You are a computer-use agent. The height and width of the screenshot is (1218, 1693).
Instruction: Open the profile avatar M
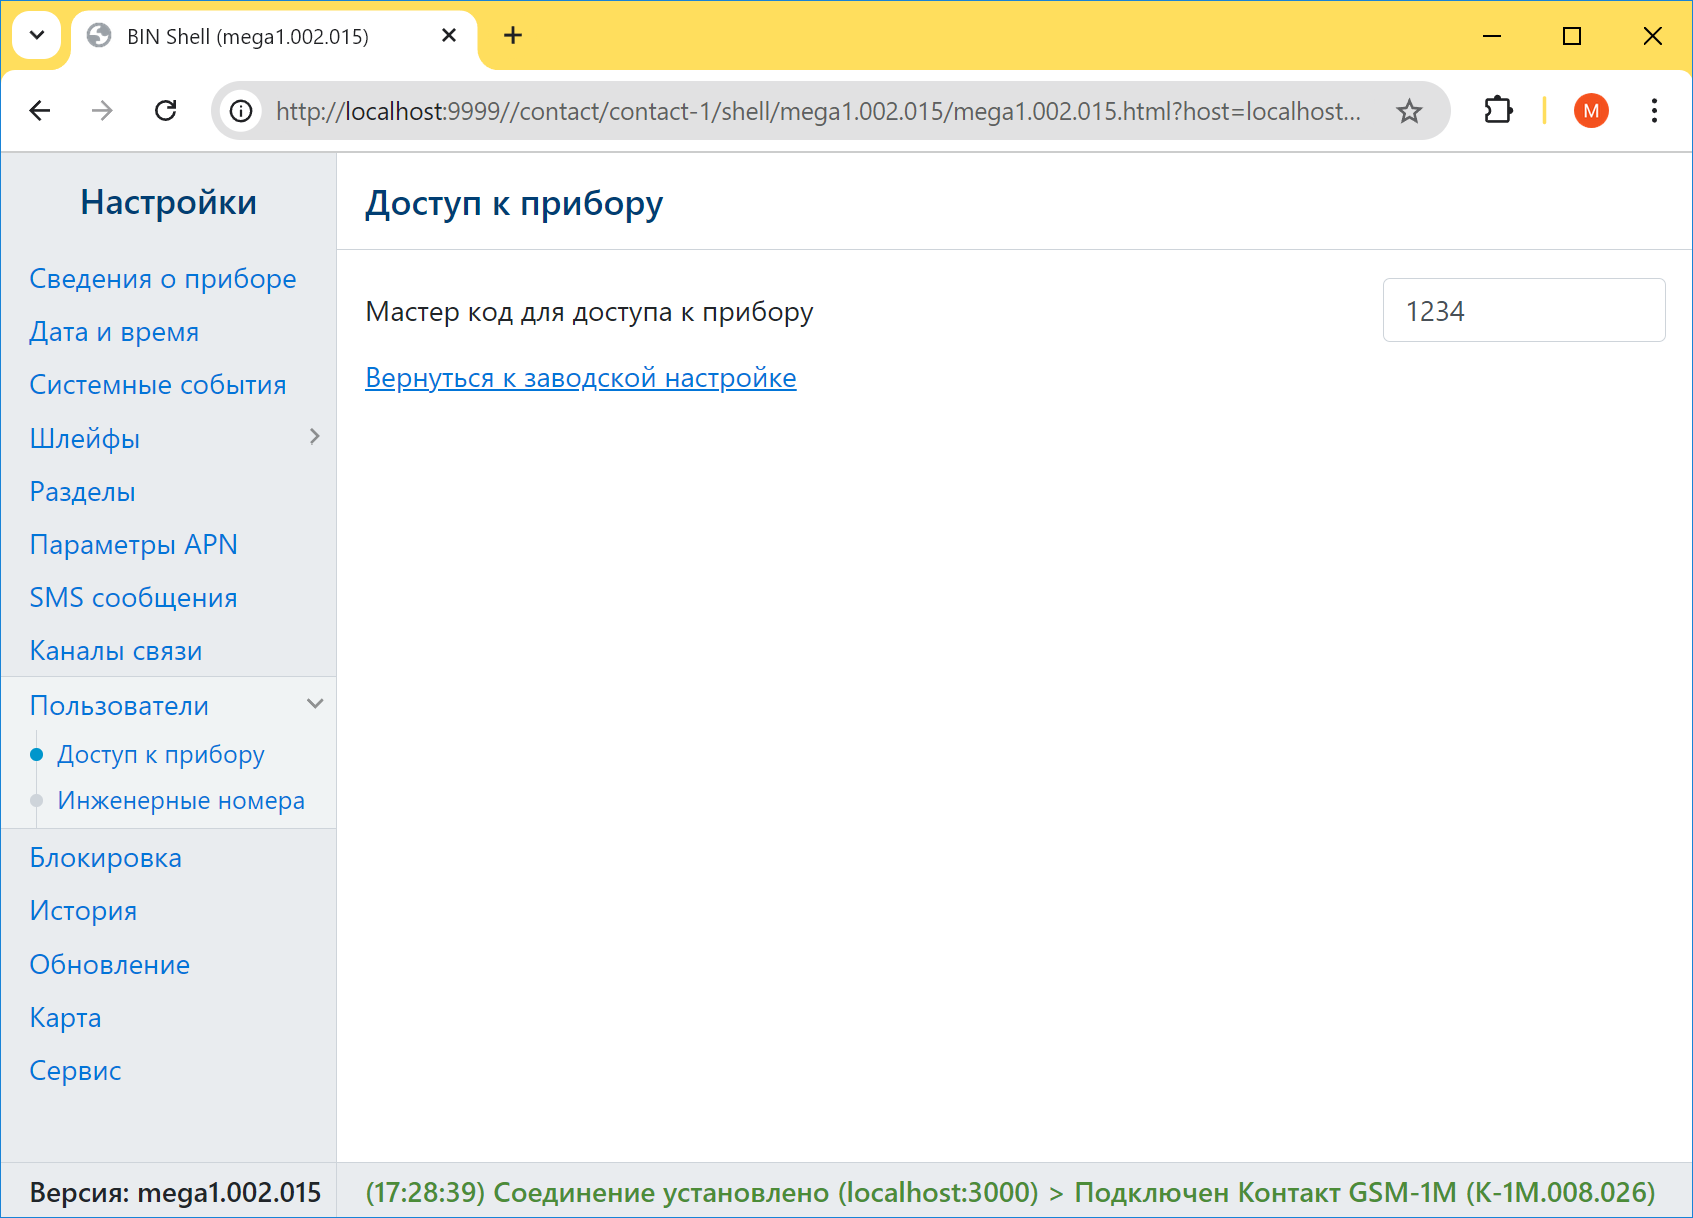pyautogui.click(x=1590, y=111)
